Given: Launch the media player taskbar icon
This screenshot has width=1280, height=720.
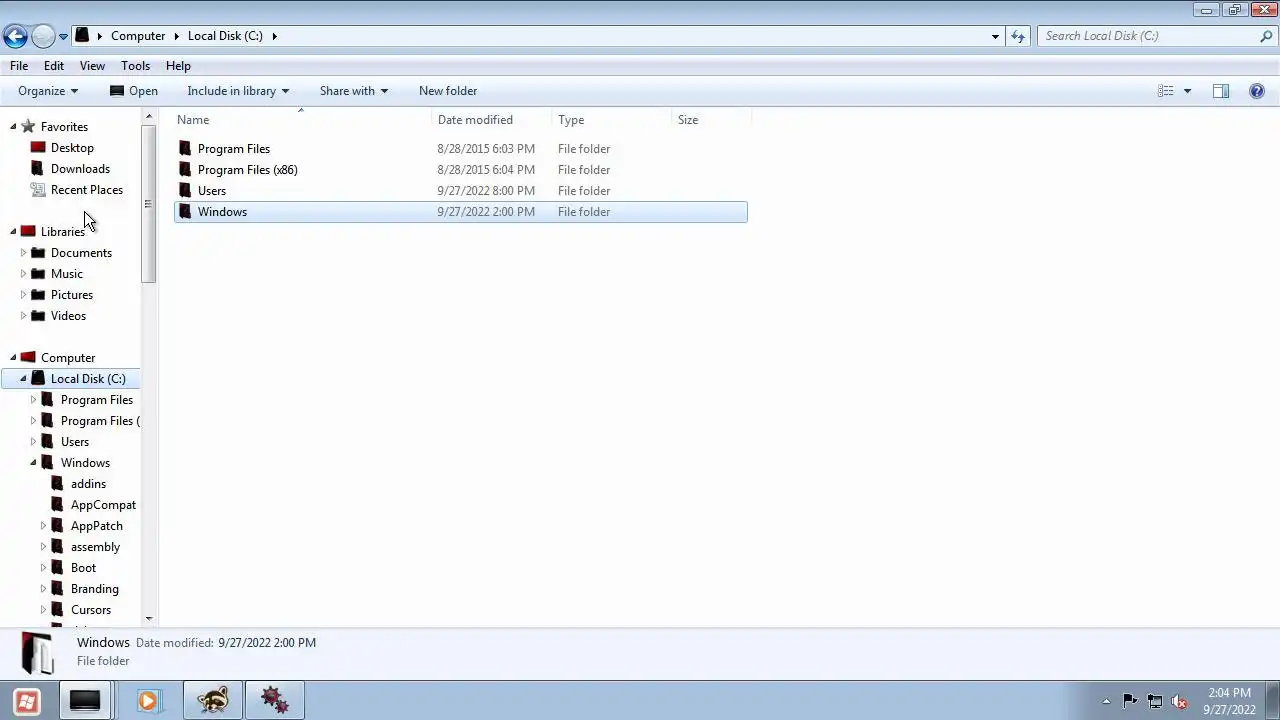Looking at the screenshot, I should tap(148, 701).
